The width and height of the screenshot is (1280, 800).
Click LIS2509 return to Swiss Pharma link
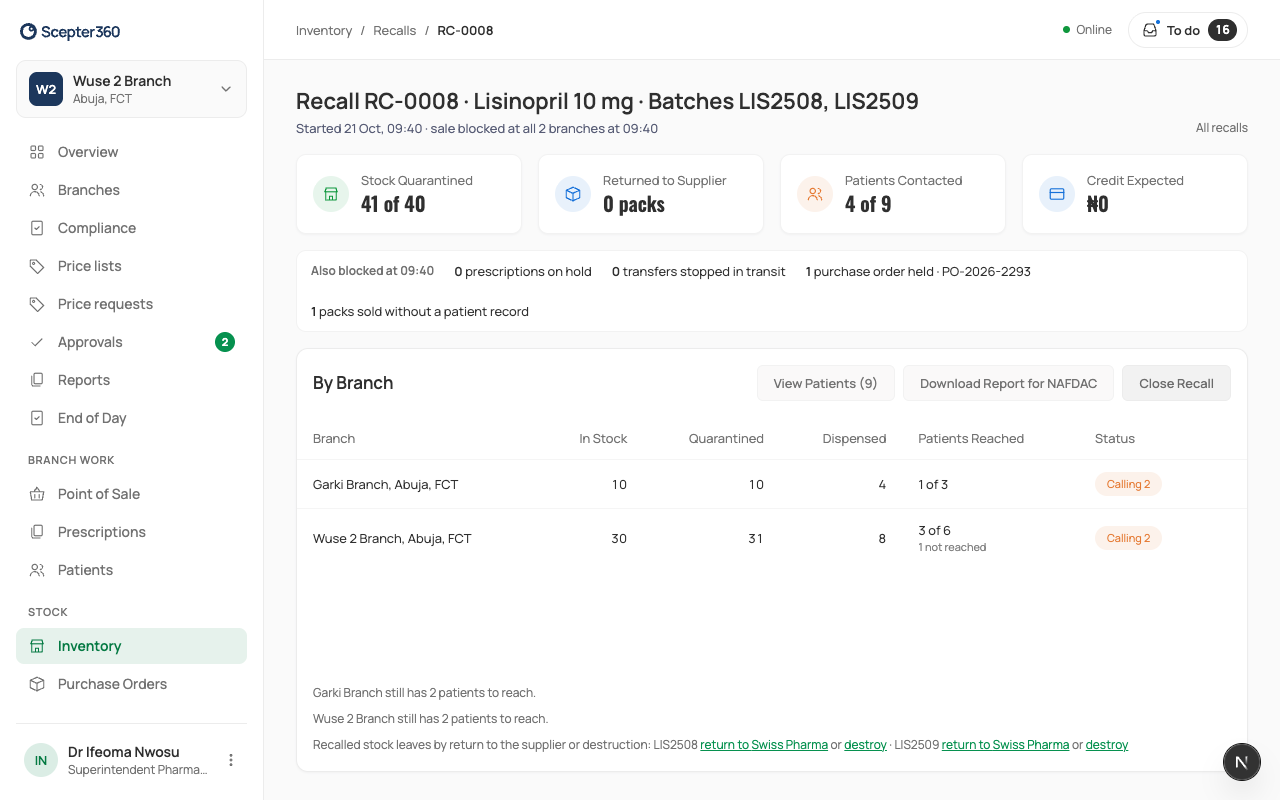pyautogui.click(x=1005, y=745)
